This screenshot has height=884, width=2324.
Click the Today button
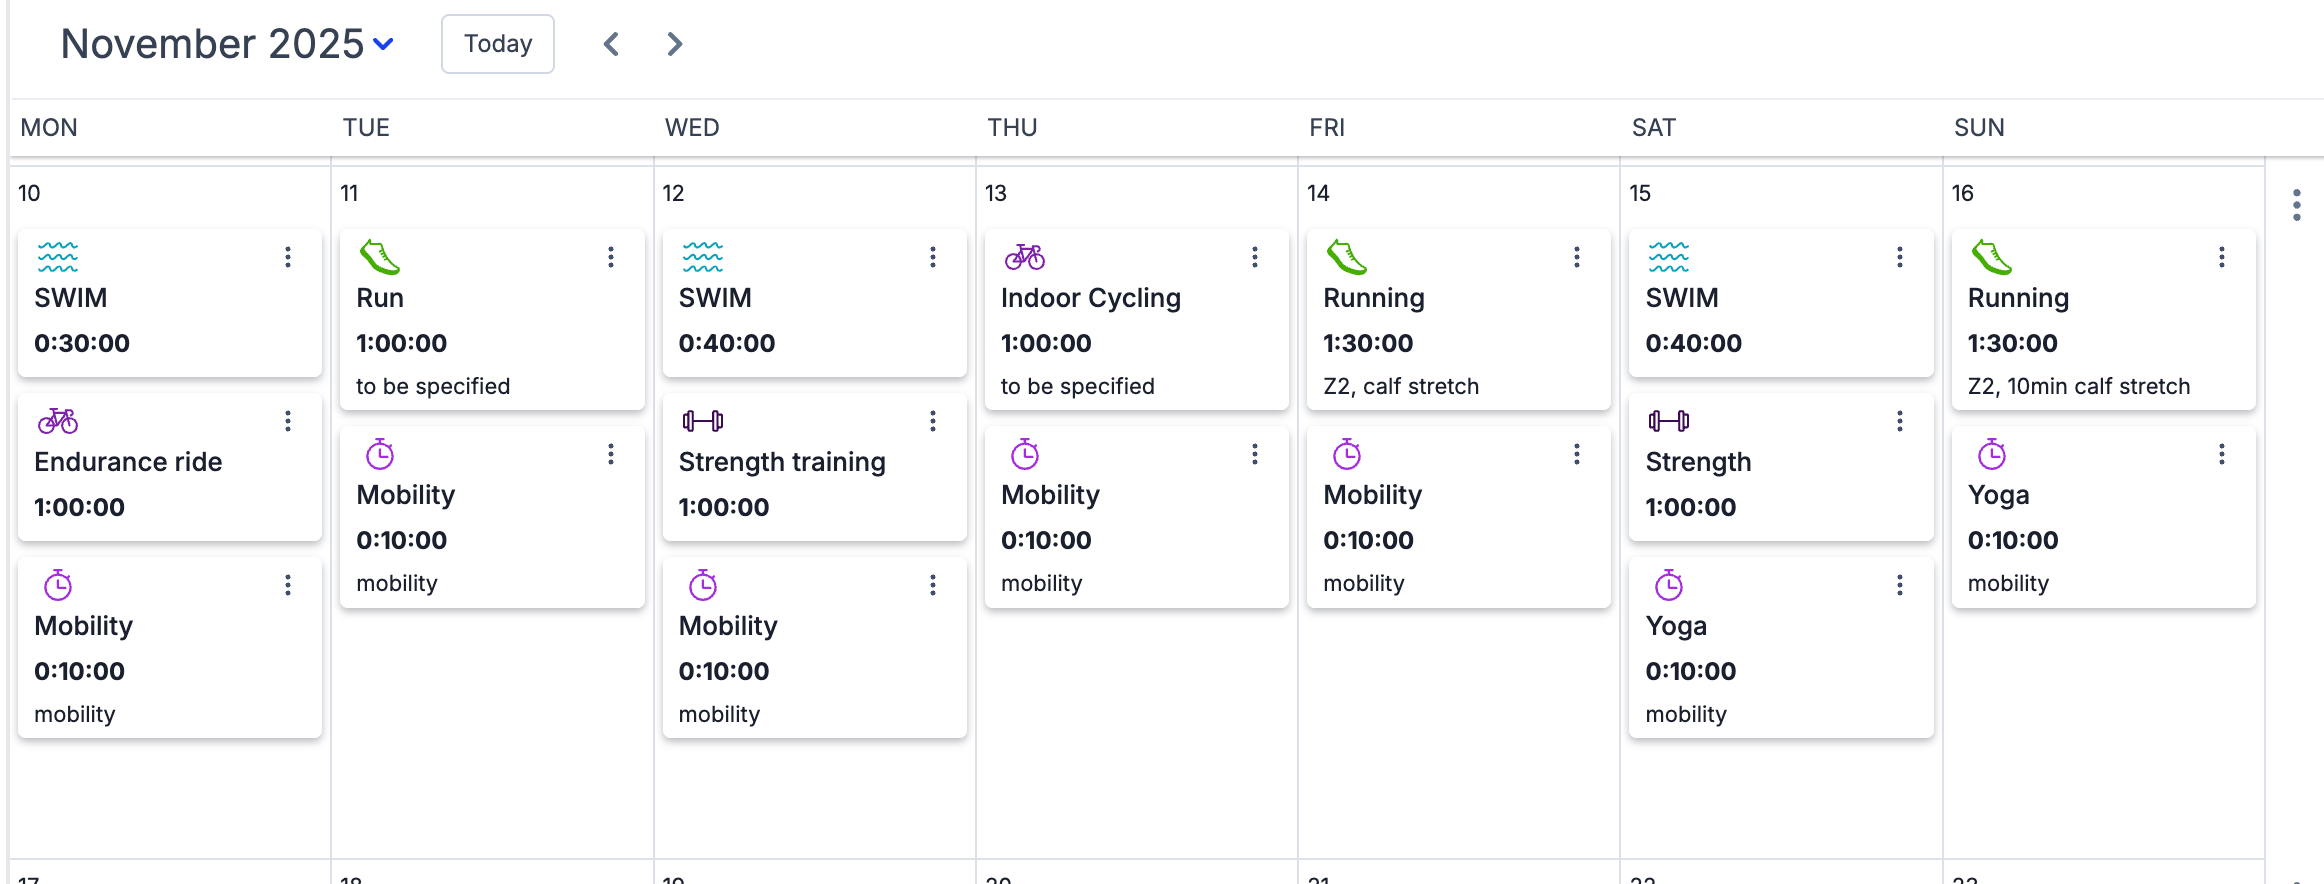(x=498, y=44)
